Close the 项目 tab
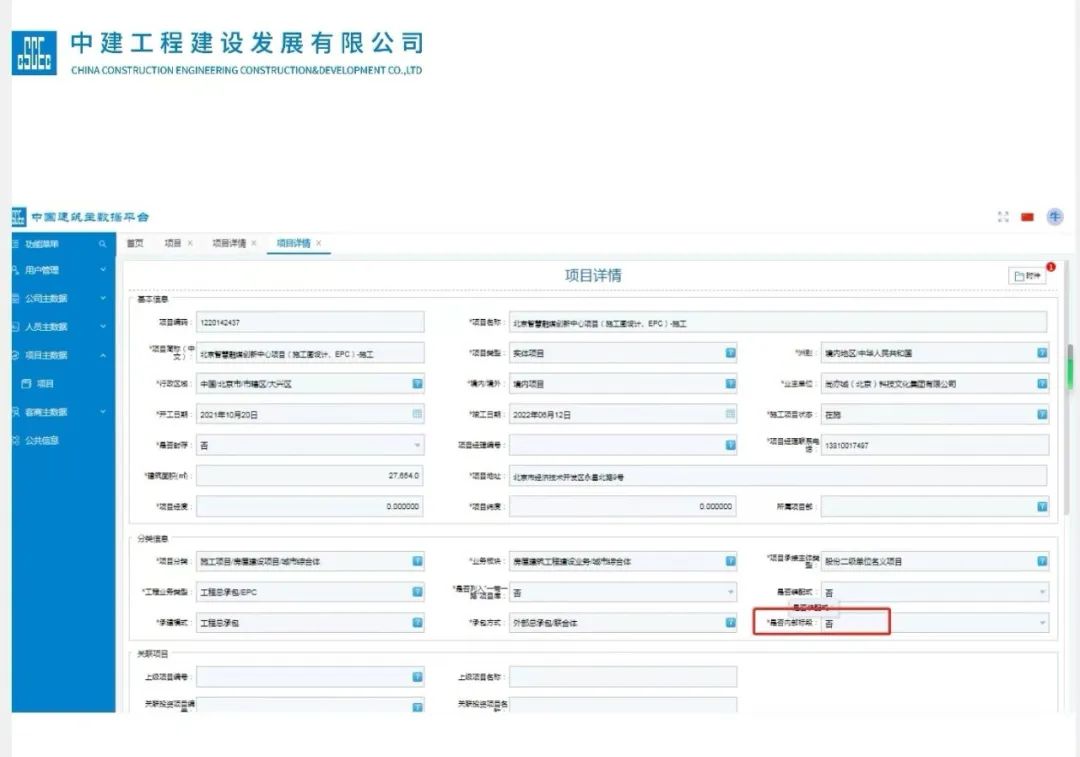 [x=190, y=243]
